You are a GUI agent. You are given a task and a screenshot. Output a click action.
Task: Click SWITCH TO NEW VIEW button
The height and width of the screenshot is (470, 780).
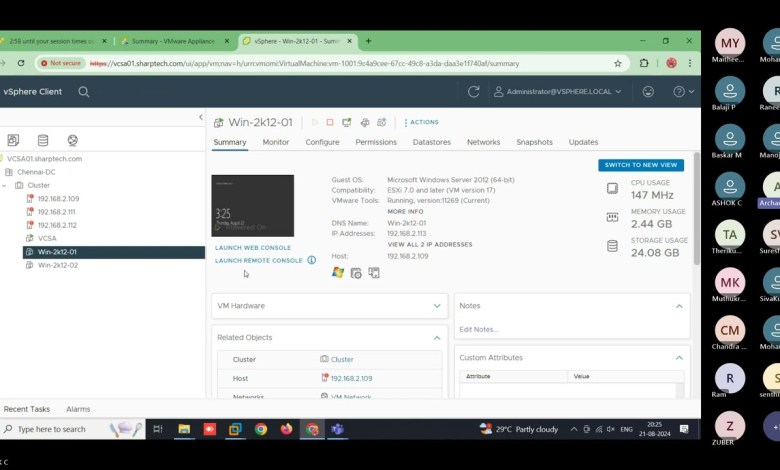click(641, 165)
